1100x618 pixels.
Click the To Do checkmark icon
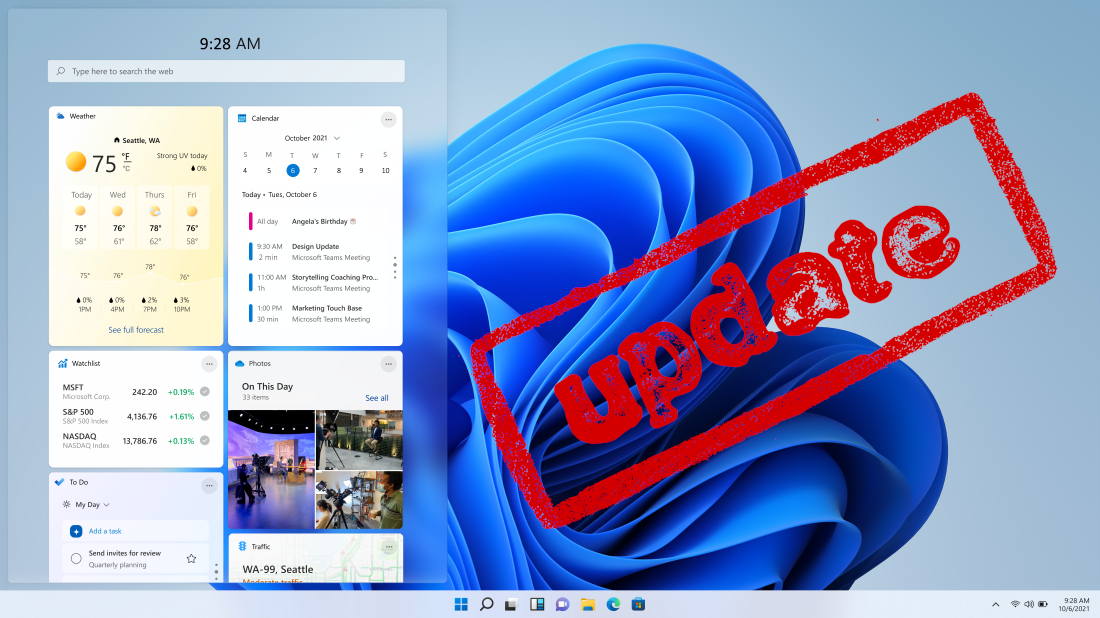(x=60, y=482)
